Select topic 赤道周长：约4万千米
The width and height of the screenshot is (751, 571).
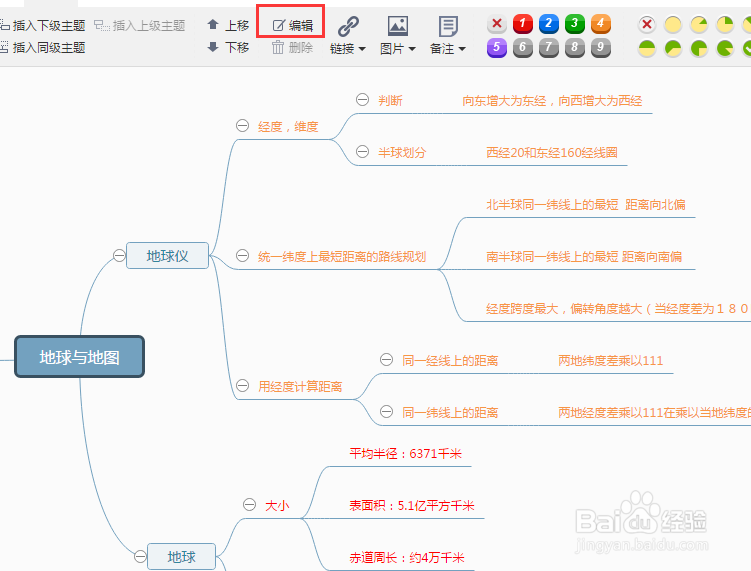click(x=407, y=558)
